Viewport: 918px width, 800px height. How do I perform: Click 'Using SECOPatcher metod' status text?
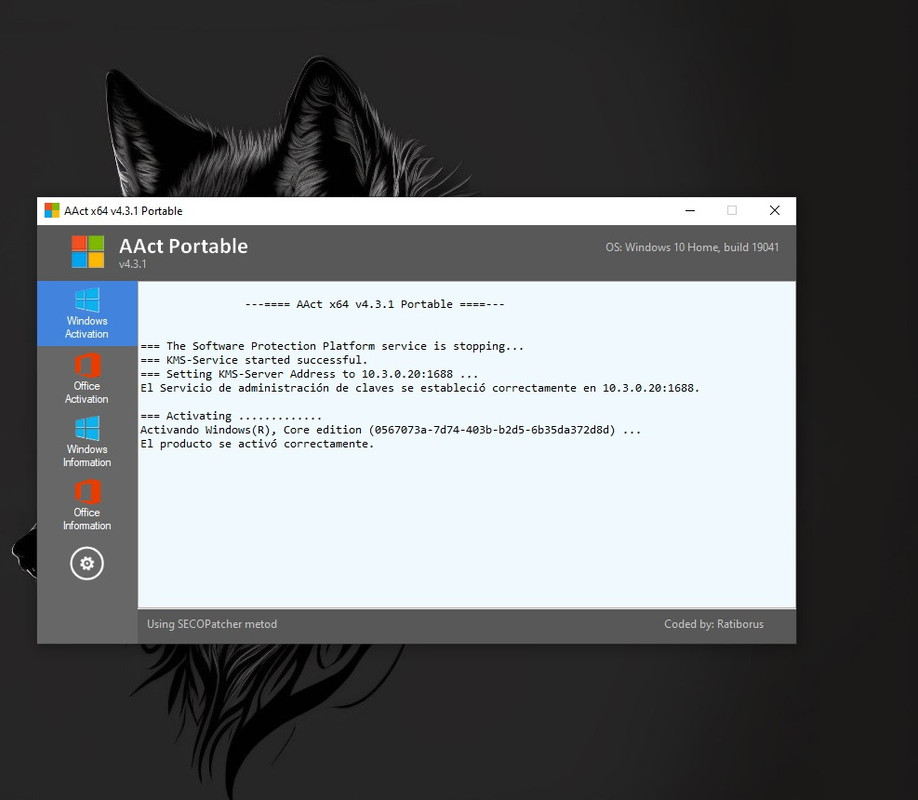212,624
